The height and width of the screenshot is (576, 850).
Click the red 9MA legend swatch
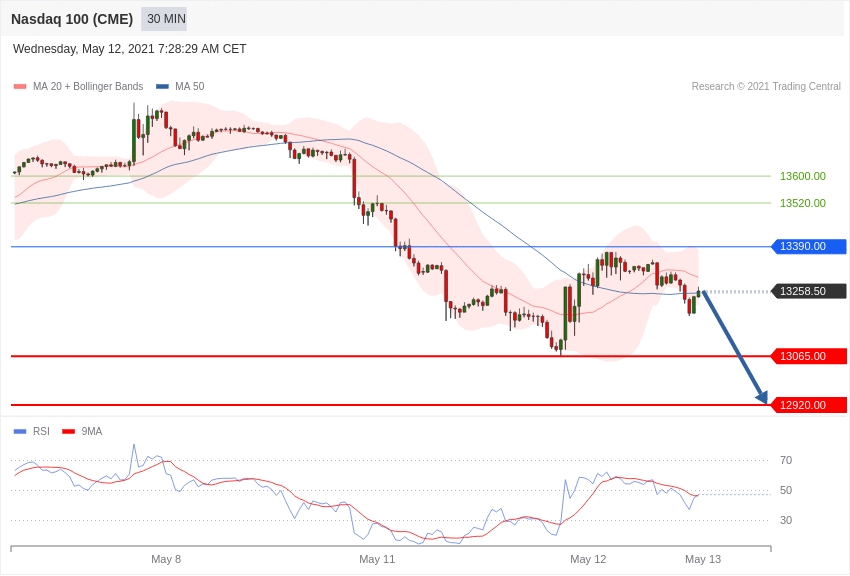pyautogui.click(x=68, y=432)
